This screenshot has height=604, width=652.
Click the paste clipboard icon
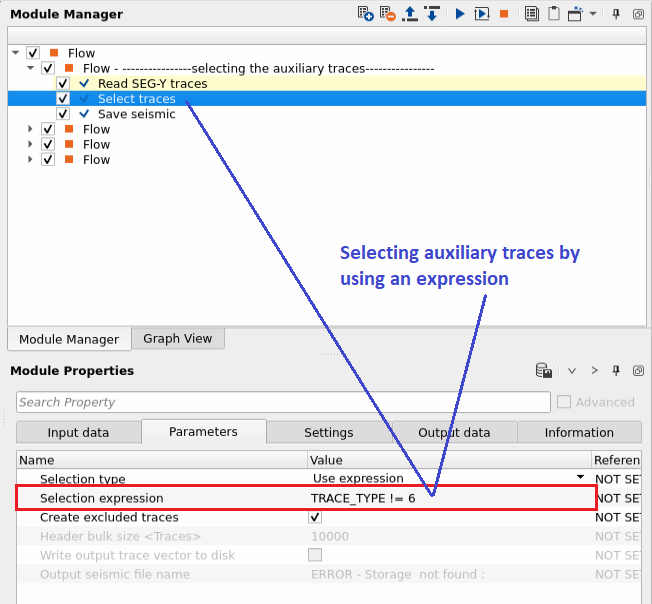(x=552, y=14)
